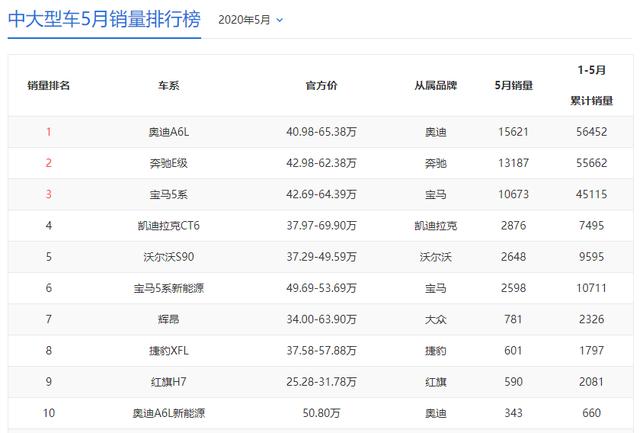Click the cumulative sales value 10711
640x433 pixels.
pos(591,288)
